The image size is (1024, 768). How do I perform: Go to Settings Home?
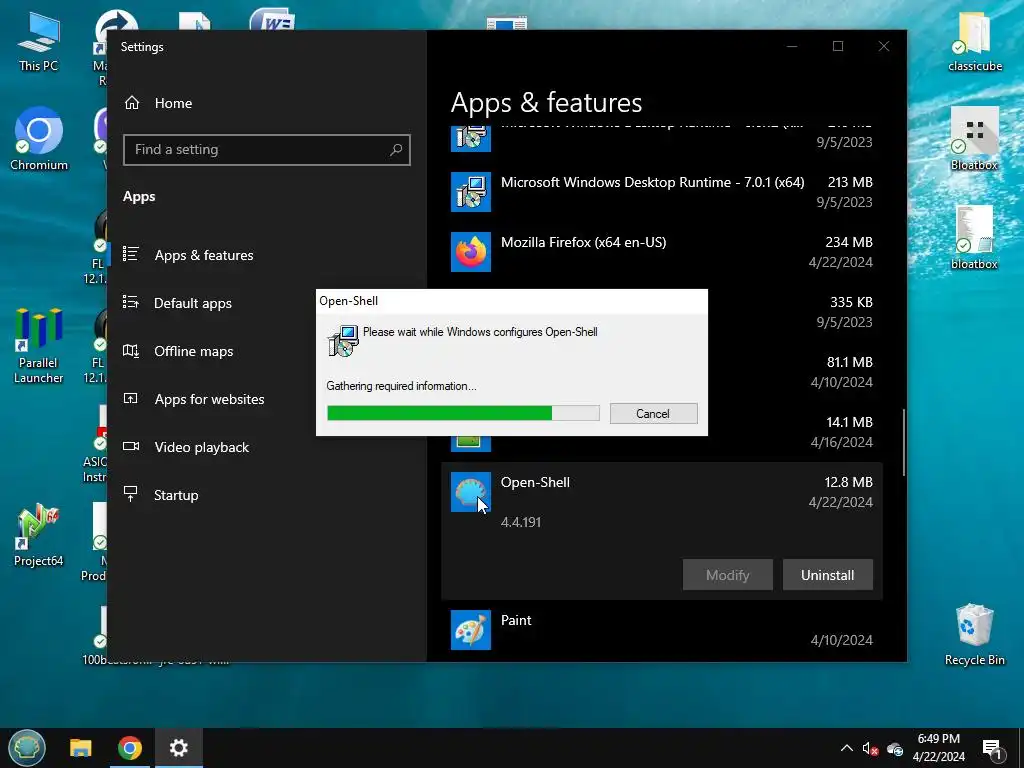pos(173,103)
